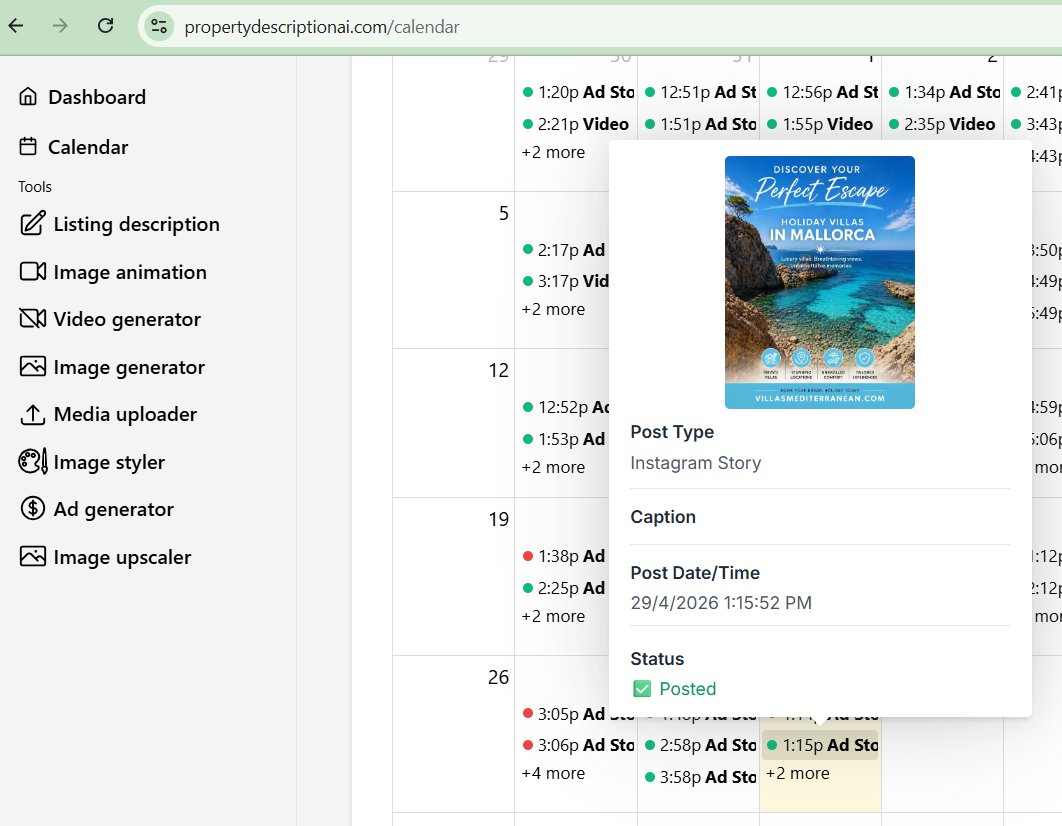Open the failed 1:38p Ad event

pyautogui.click(x=564, y=557)
